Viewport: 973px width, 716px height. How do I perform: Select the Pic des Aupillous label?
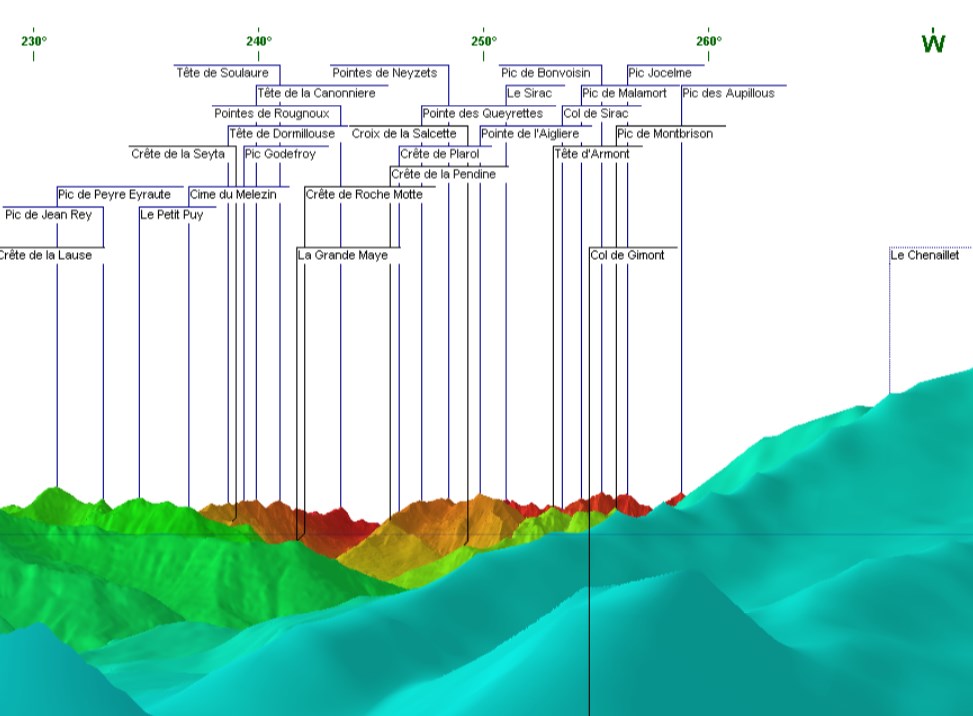point(729,94)
